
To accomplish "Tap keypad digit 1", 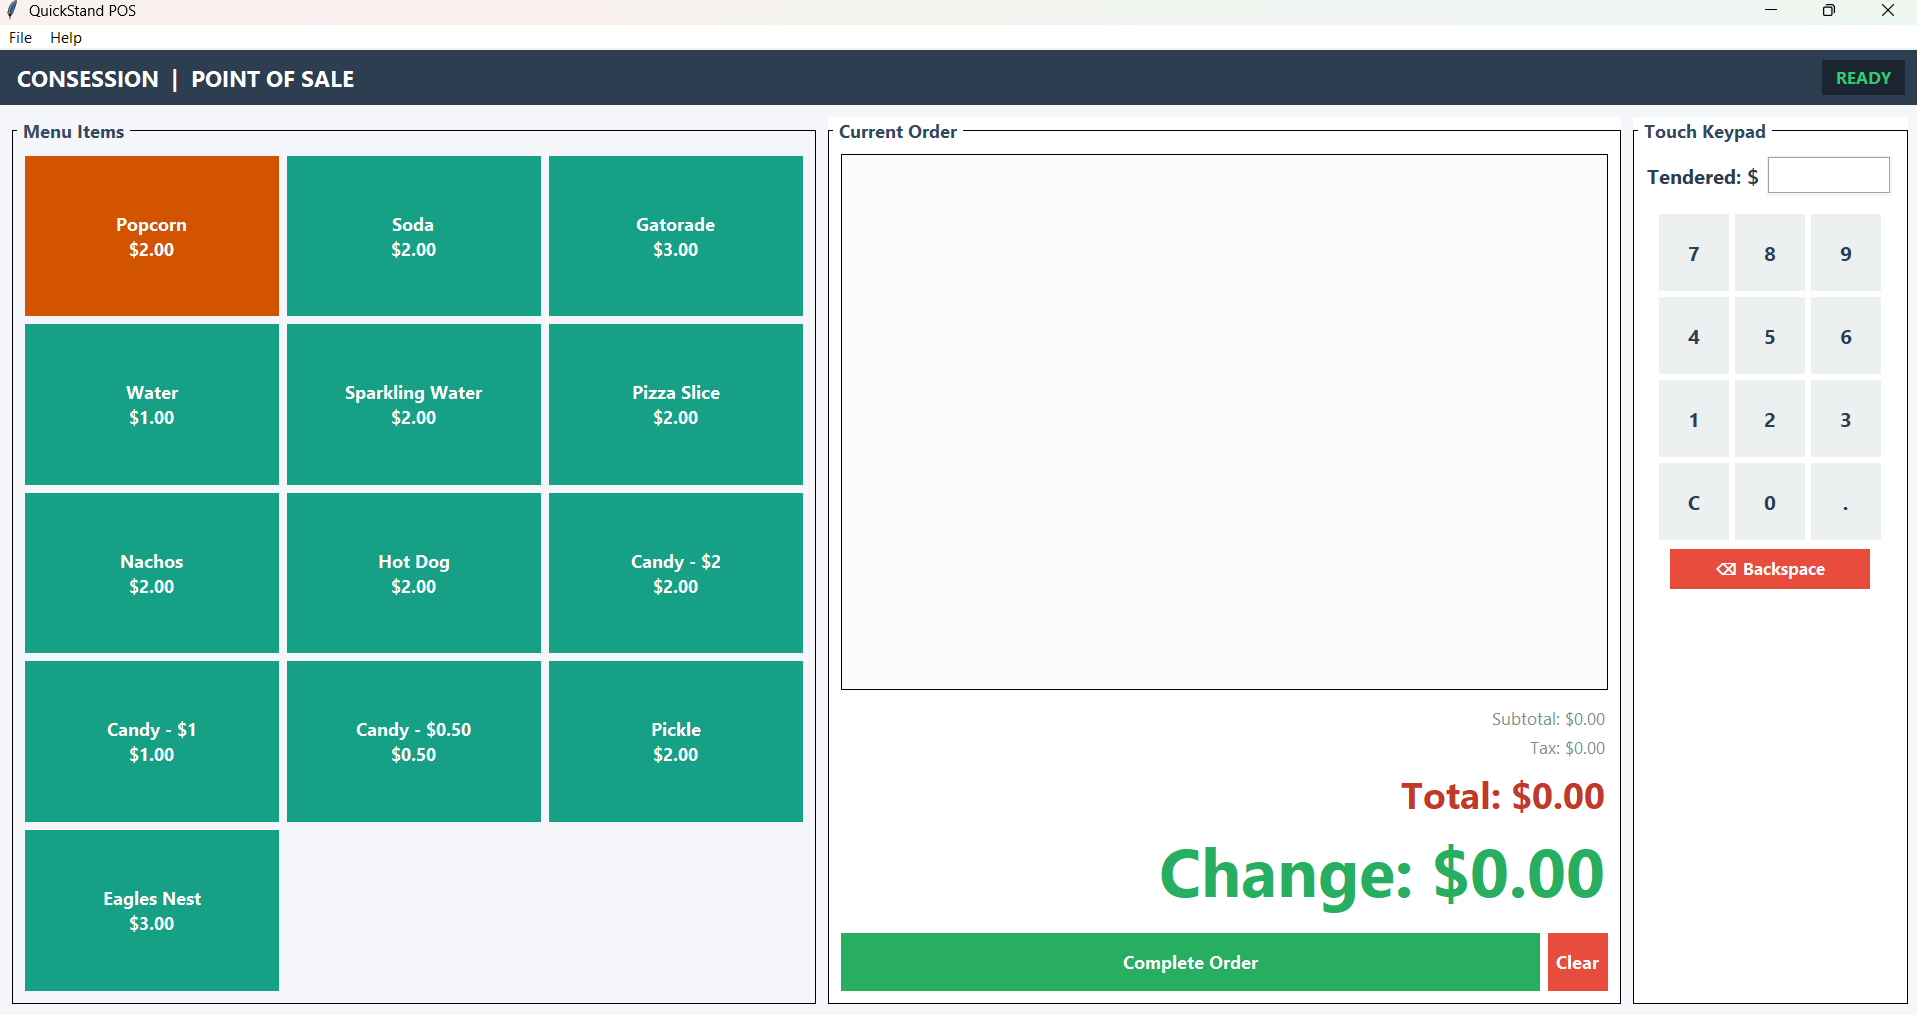I will pyautogui.click(x=1694, y=419).
